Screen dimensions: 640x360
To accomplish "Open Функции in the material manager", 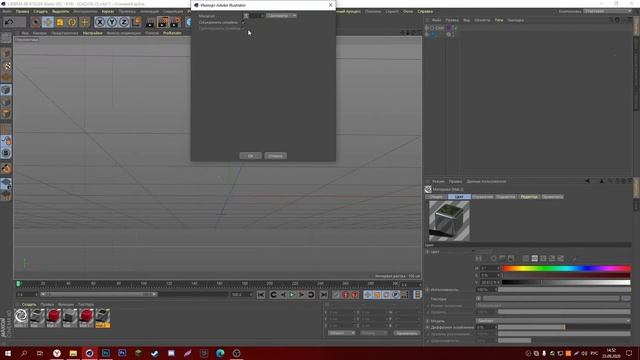I will [66, 304].
